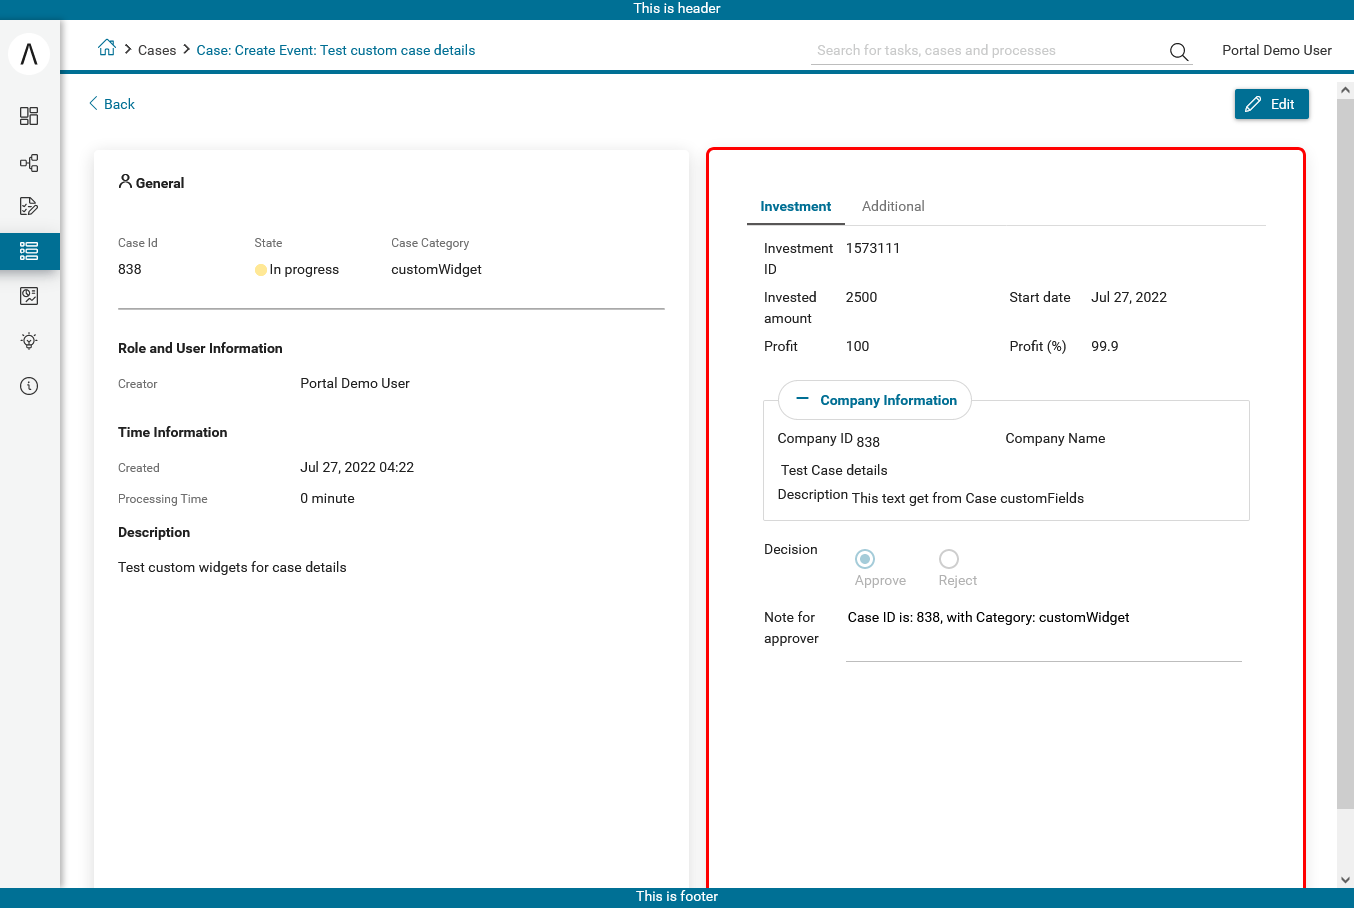
Task: Click breadcrumb Case: Create Event: Test custom case details
Action: click(x=336, y=50)
